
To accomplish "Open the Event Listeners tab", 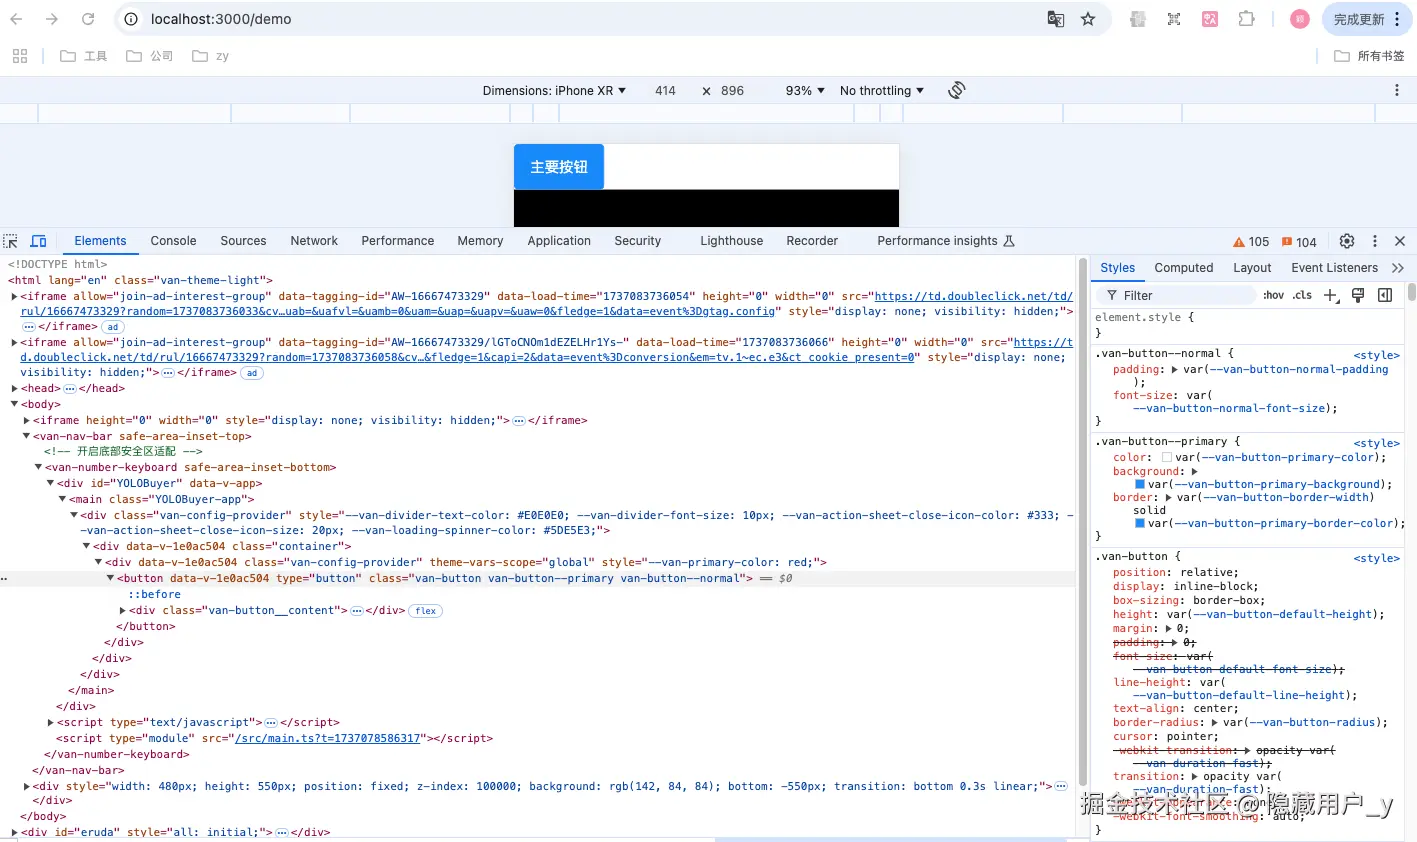I will tap(1334, 268).
